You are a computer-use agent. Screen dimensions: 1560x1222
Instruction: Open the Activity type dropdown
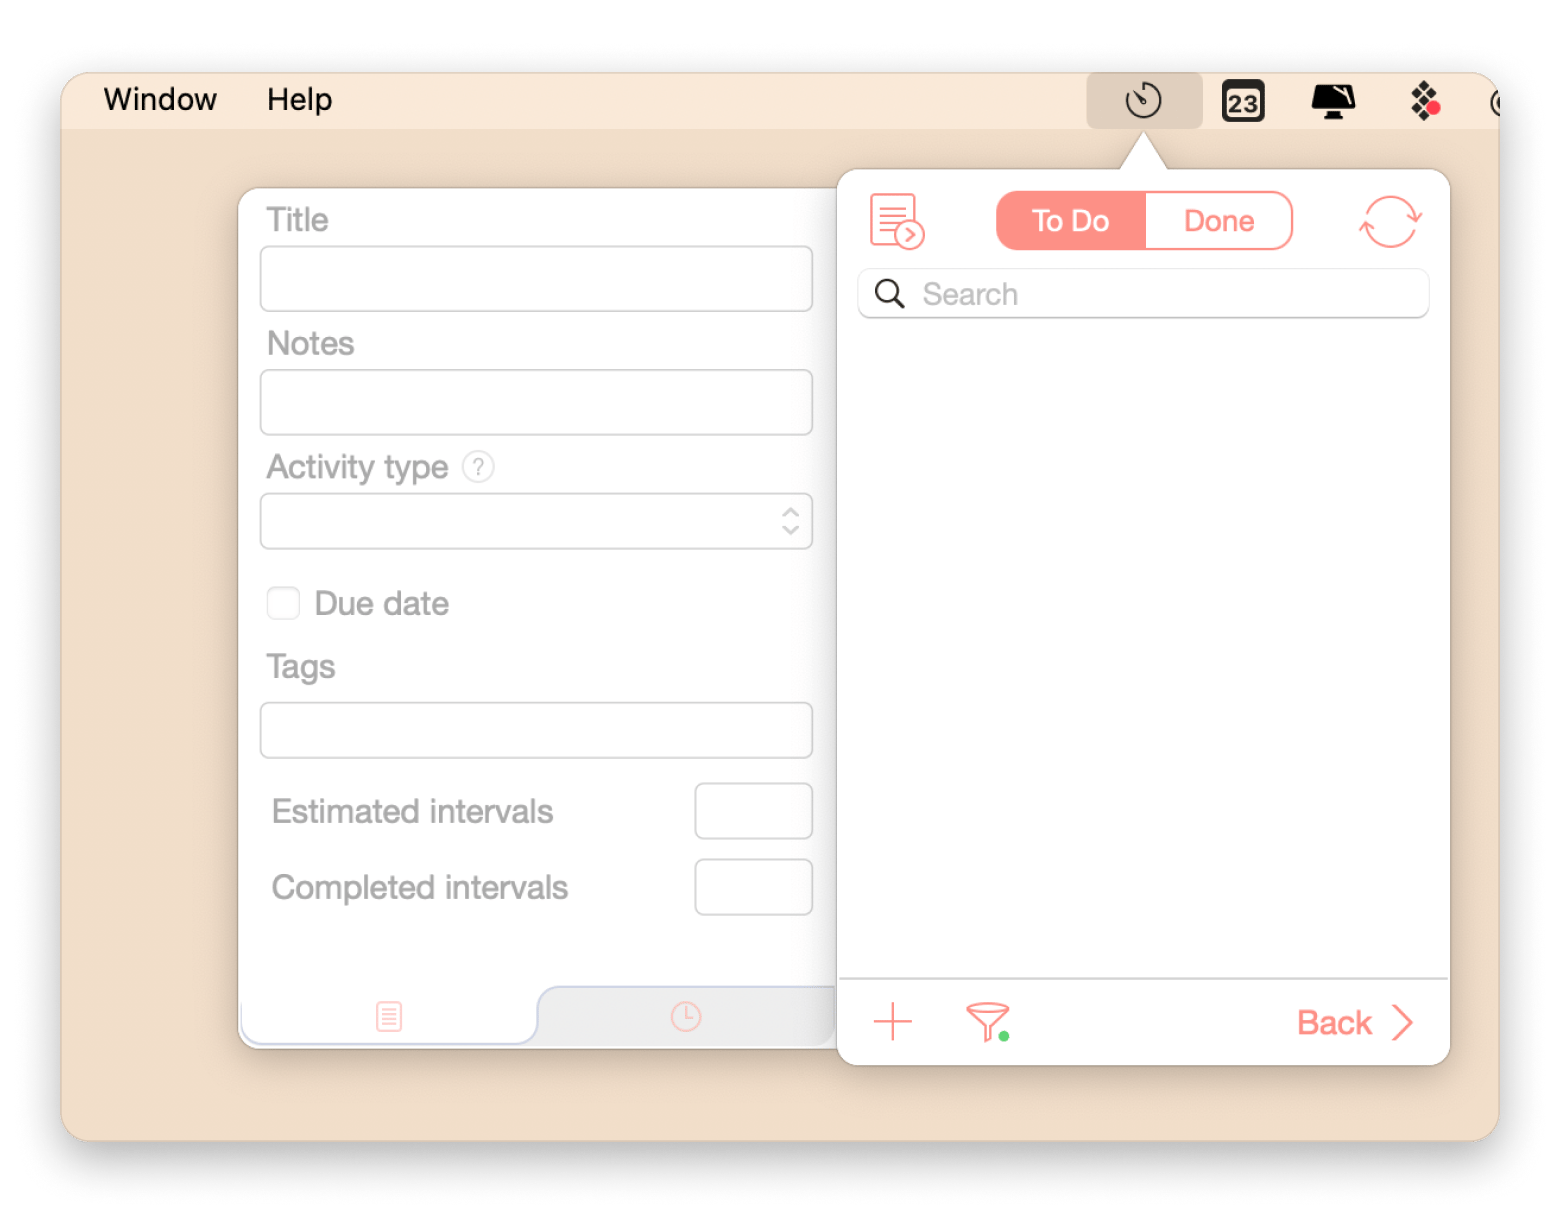click(536, 521)
